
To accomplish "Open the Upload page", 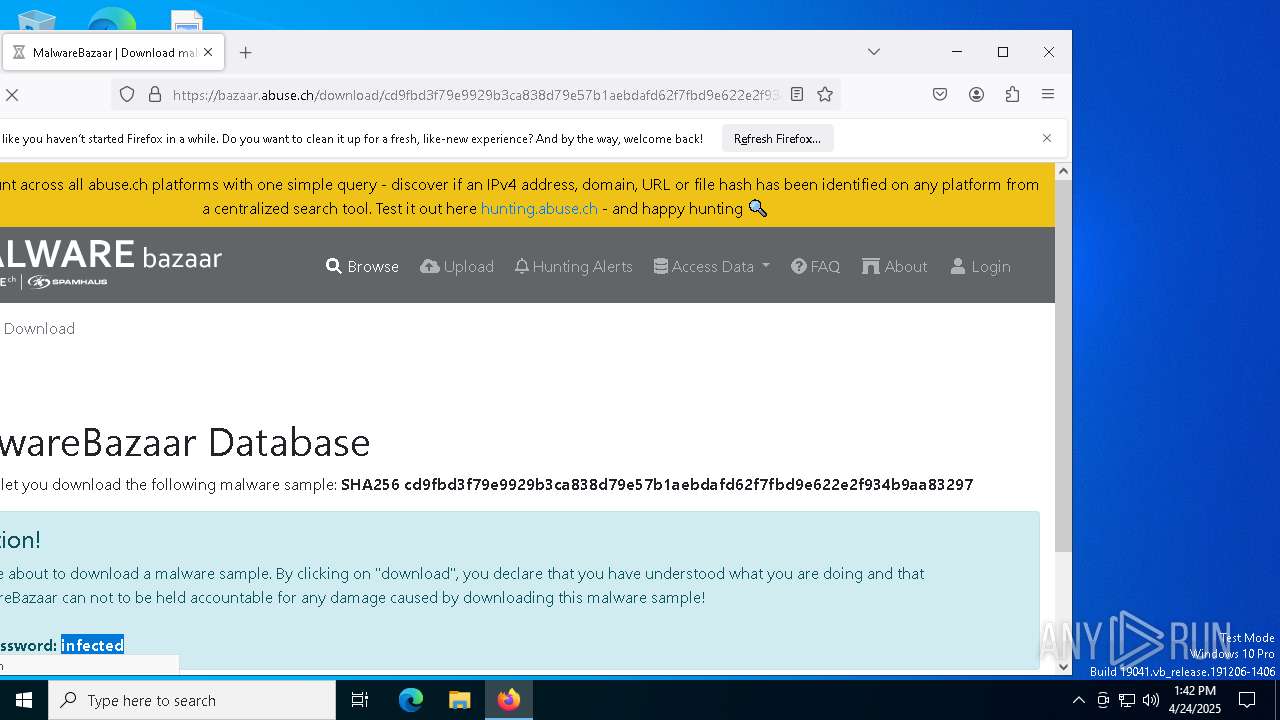I will pyautogui.click(x=457, y=266).
